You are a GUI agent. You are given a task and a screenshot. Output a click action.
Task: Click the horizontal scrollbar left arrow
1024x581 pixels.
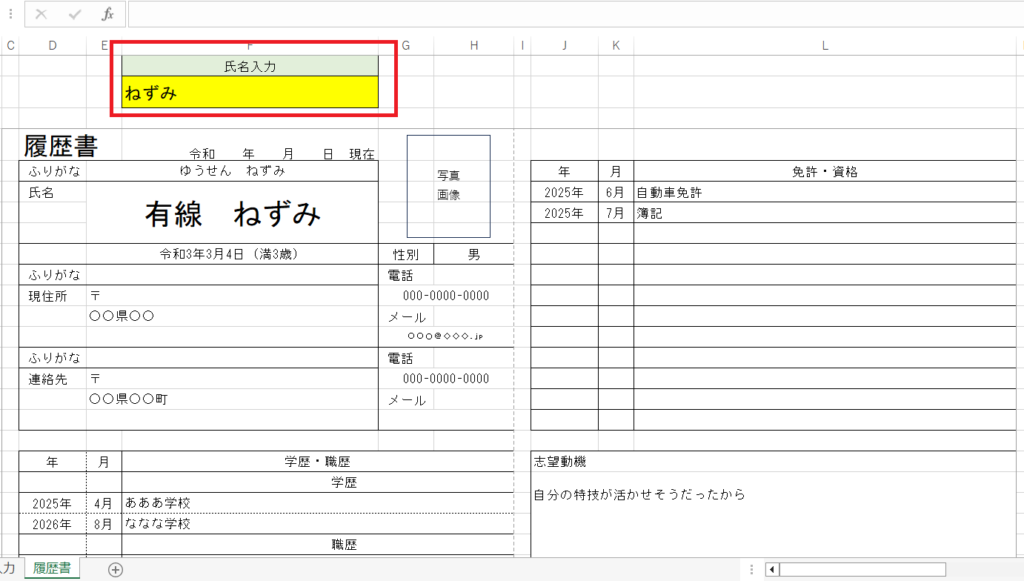pyautogui.click(x=772, y=569)
